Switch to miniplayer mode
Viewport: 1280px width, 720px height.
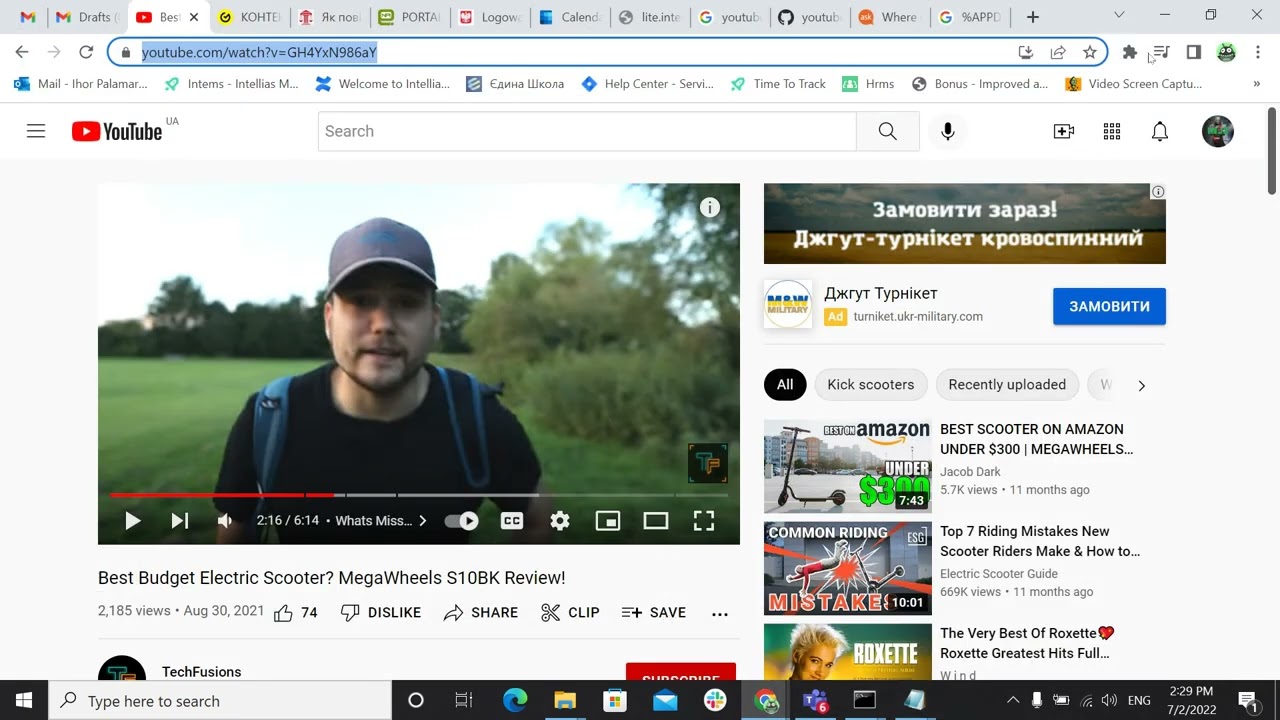coord(608,520)
